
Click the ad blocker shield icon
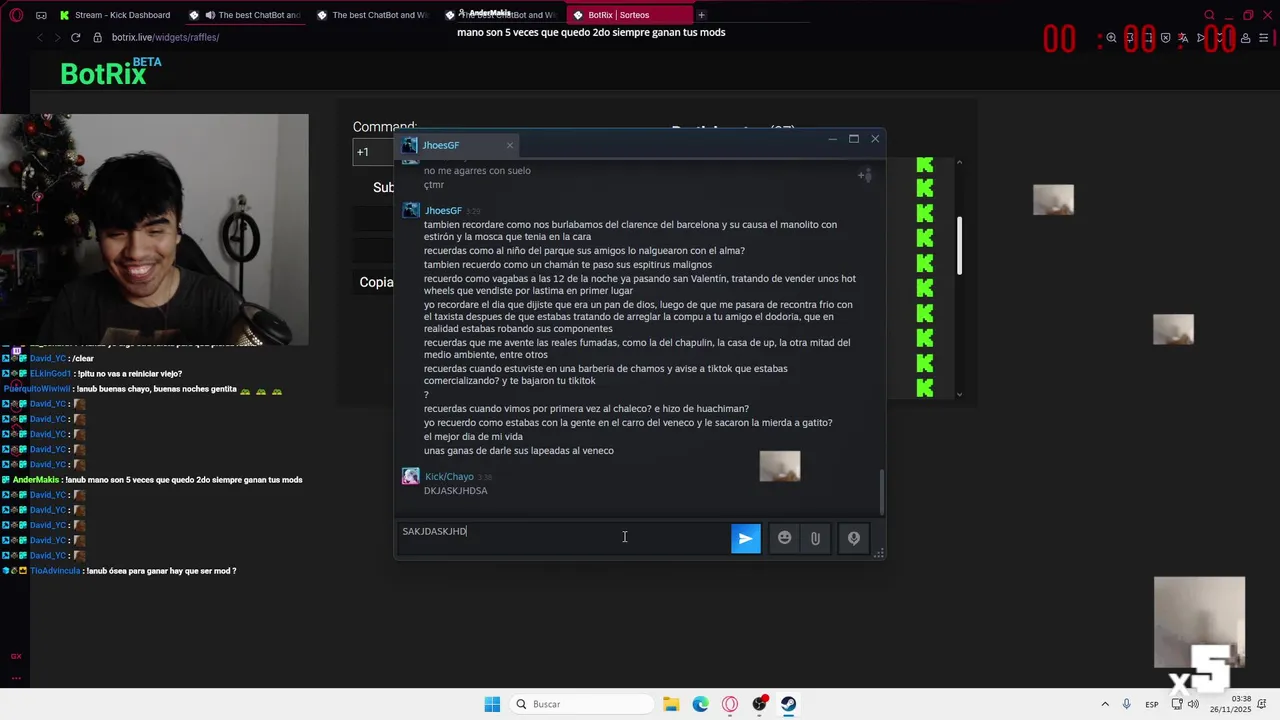pyautogui.click(x=1166, y=38)
